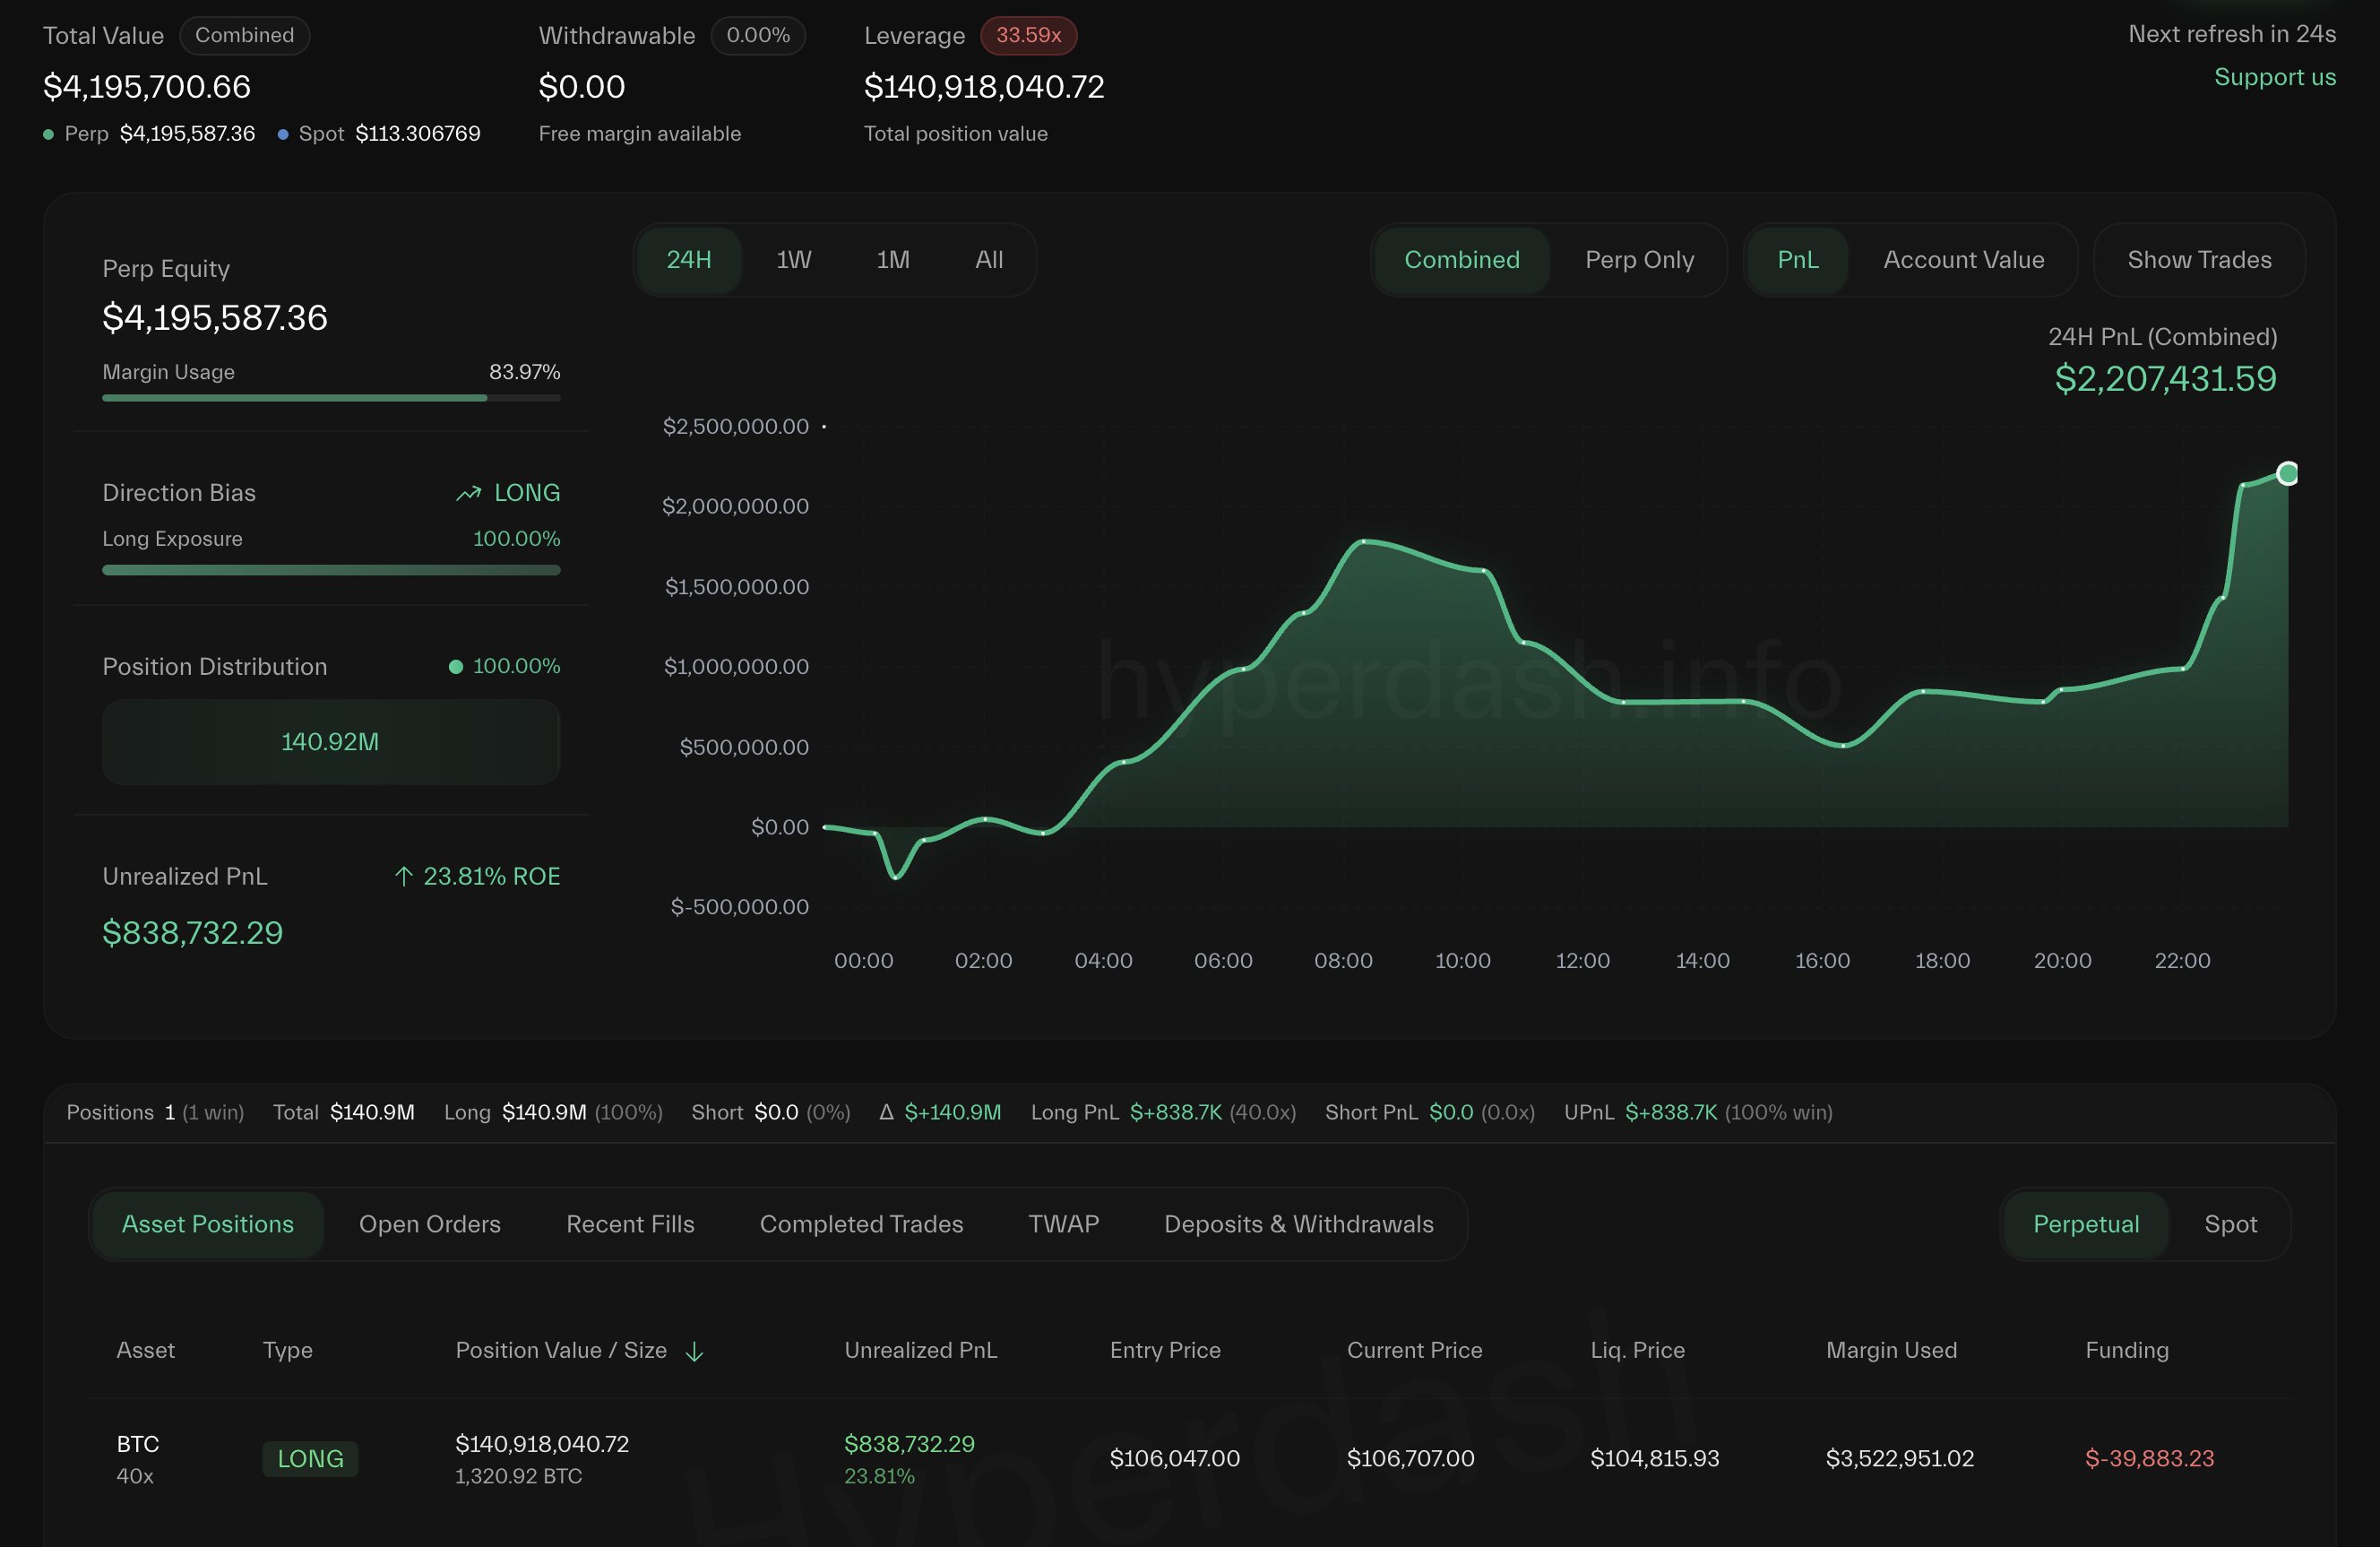Click the chart's latest data point marker
The width and height of the screenshot is (2380, 1547).
(2287, 473)
